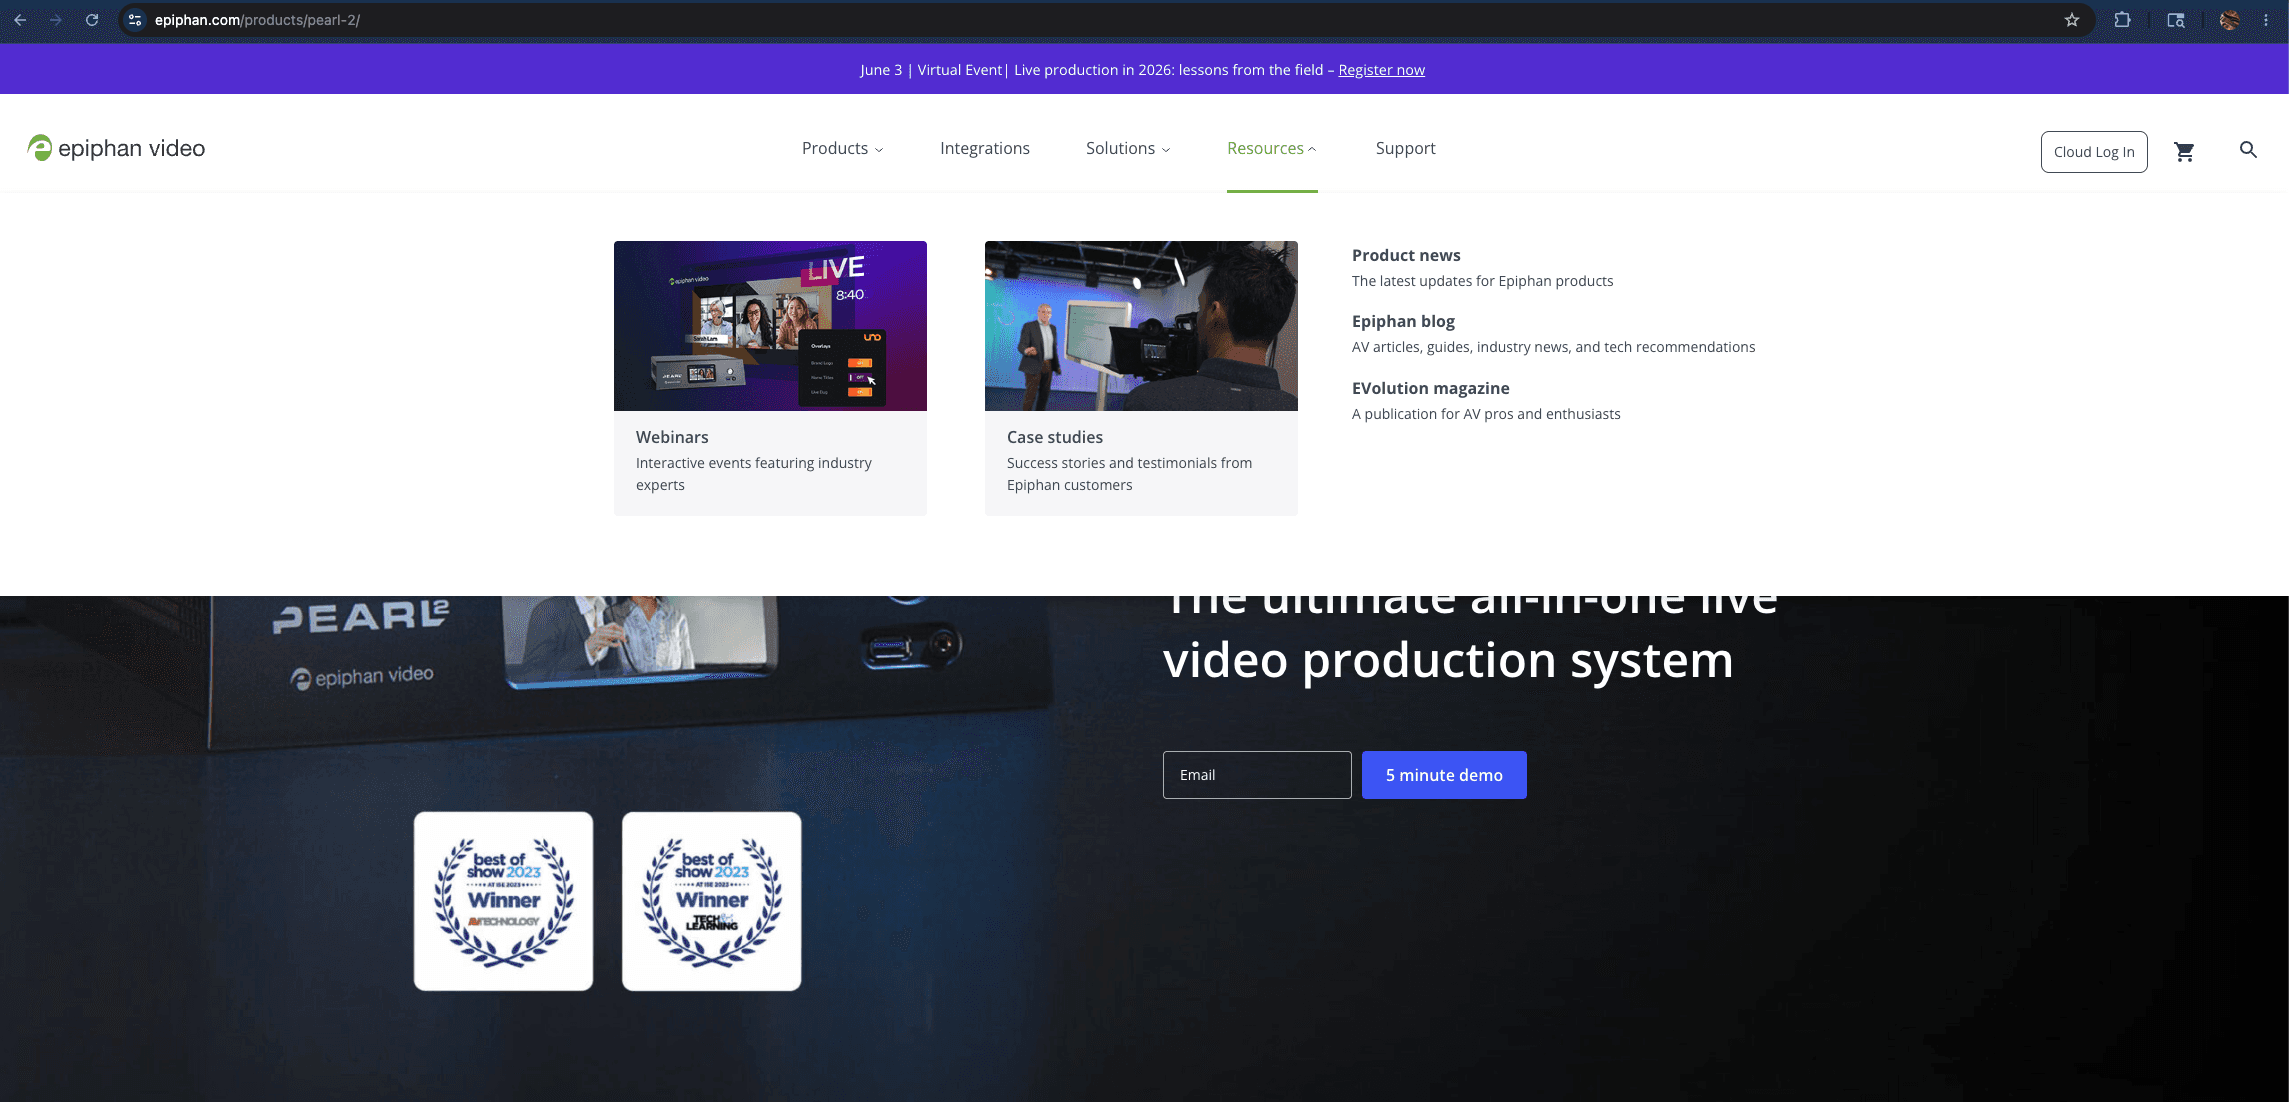Open site search with the magnifier icon
2289x1105 pixels.
point(2248,150)
